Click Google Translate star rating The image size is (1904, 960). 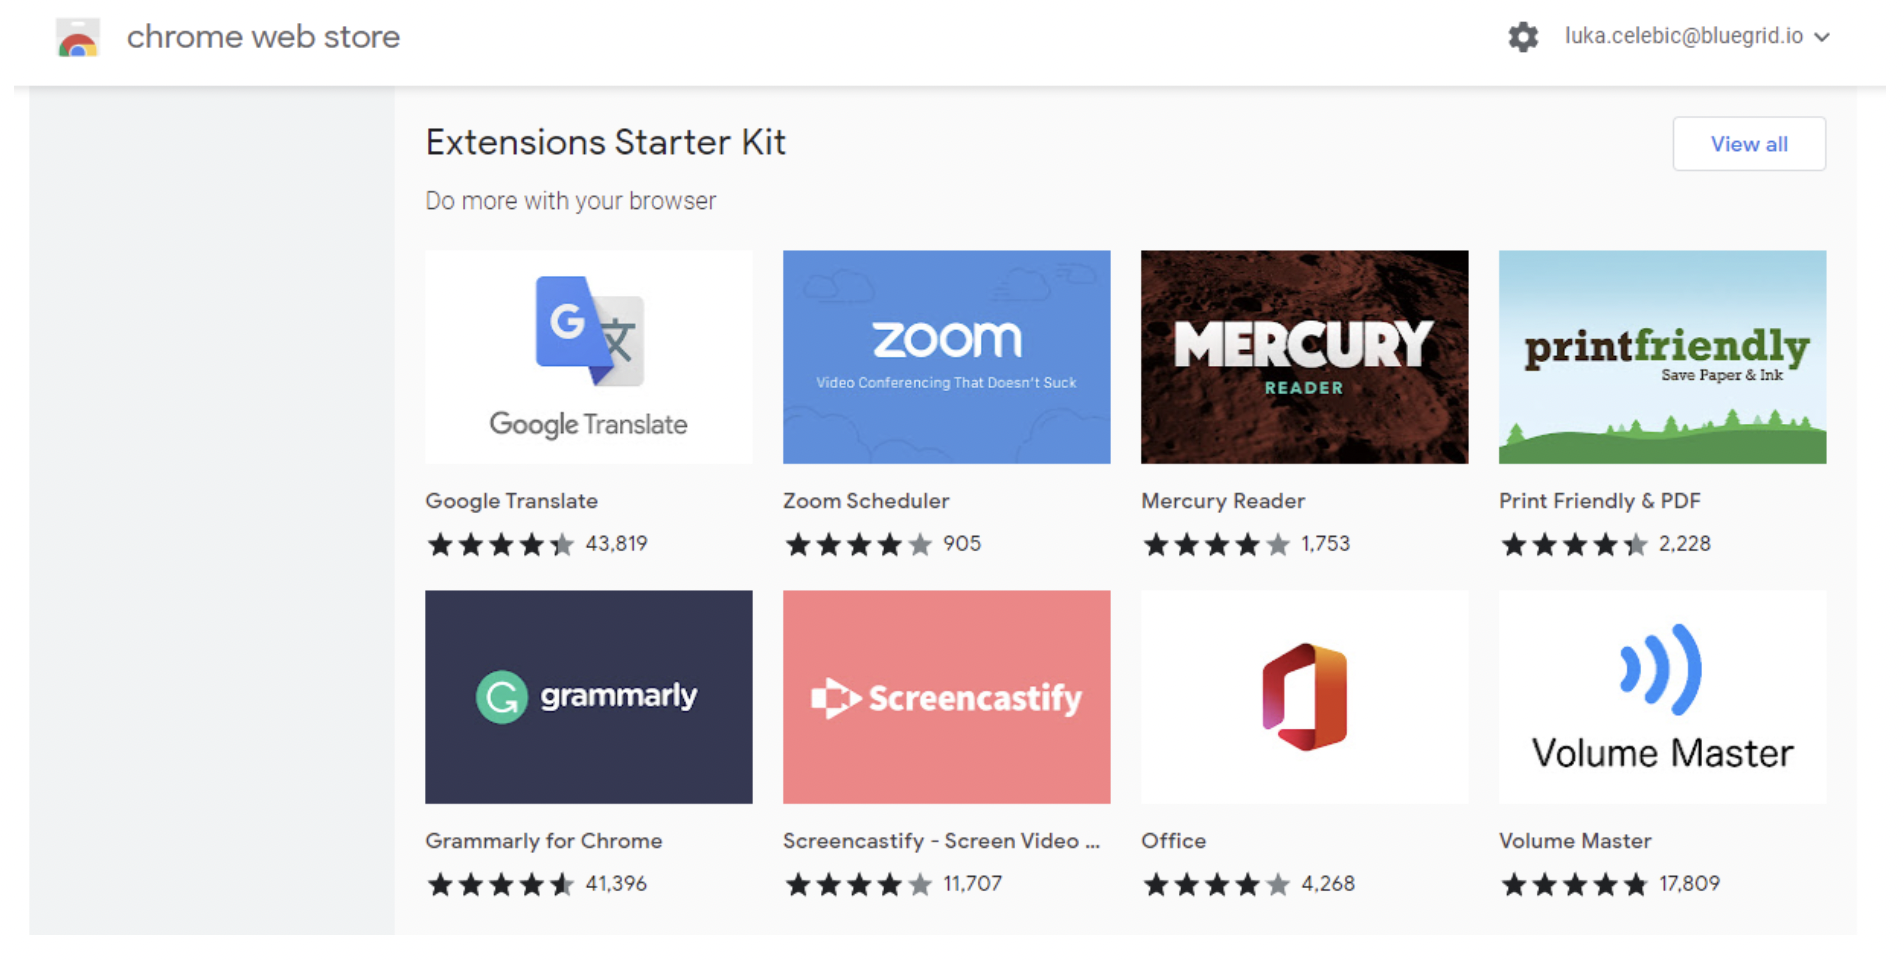(x=500, y=544)
